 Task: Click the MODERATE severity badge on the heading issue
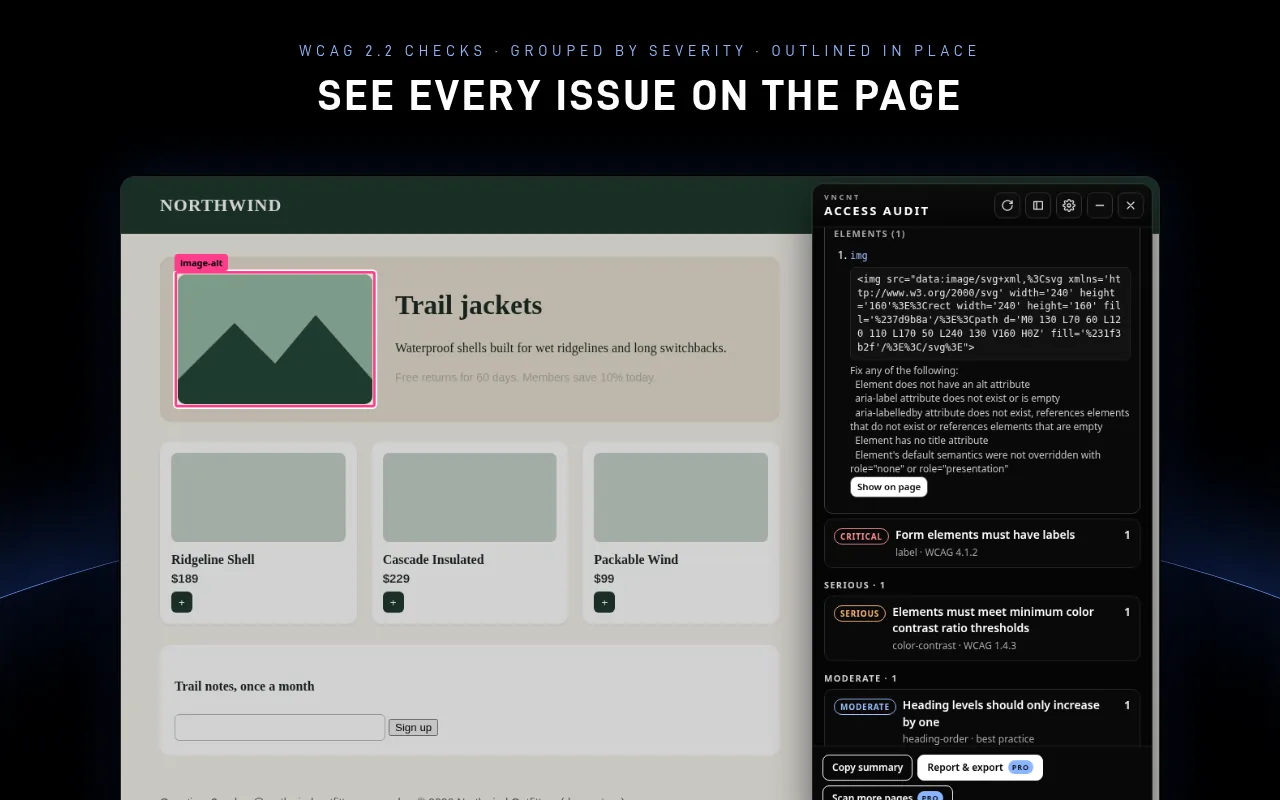click(x=865, y=707)
